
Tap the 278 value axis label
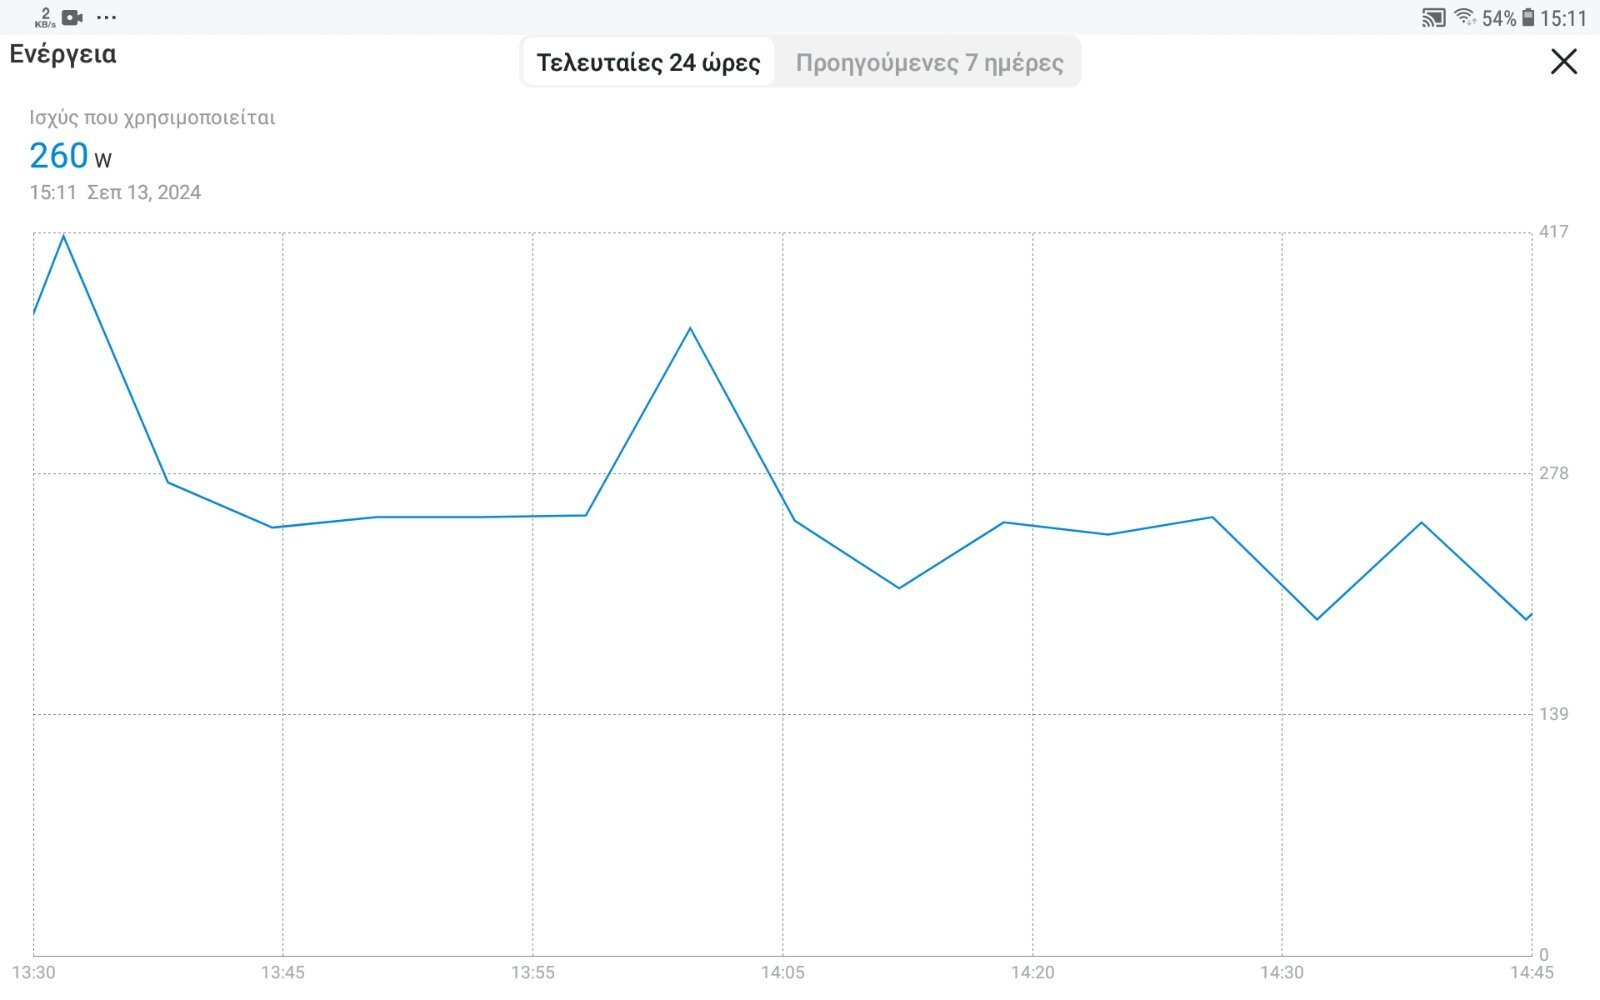pos(1553,473)
